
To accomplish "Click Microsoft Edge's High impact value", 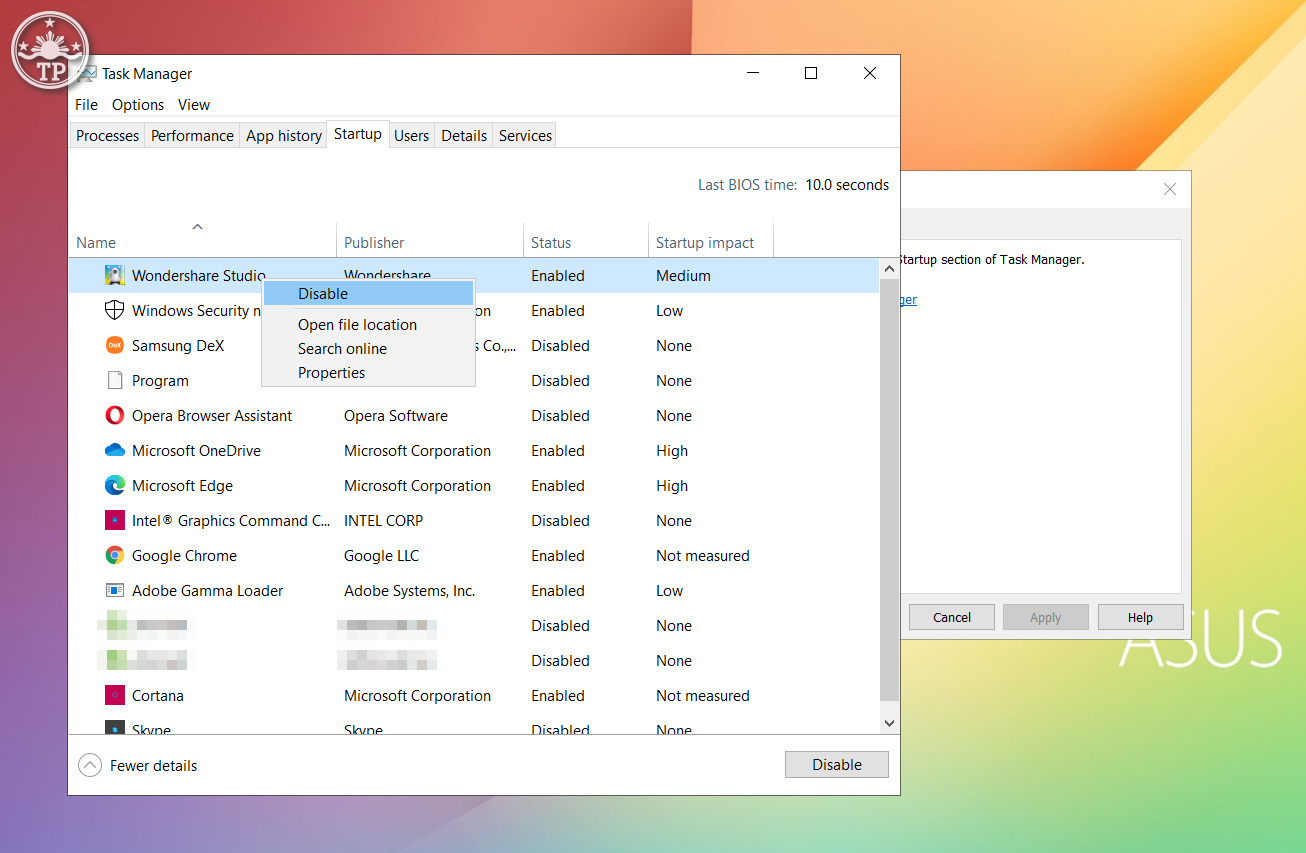I will point(672,486).
